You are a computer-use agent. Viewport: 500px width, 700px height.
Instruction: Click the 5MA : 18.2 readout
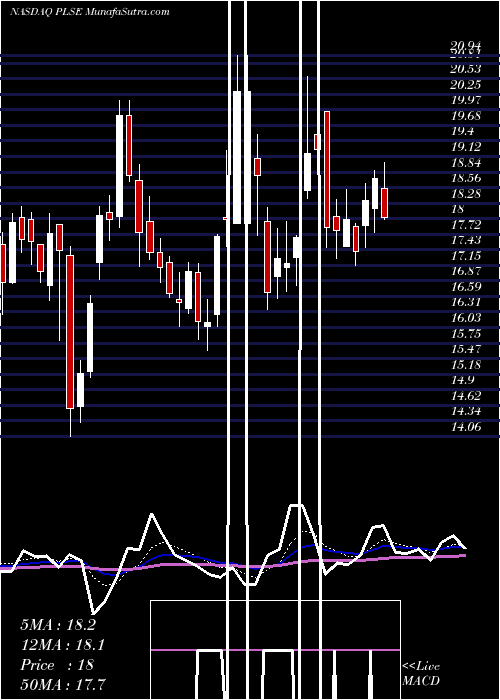(x=58, y=625)
